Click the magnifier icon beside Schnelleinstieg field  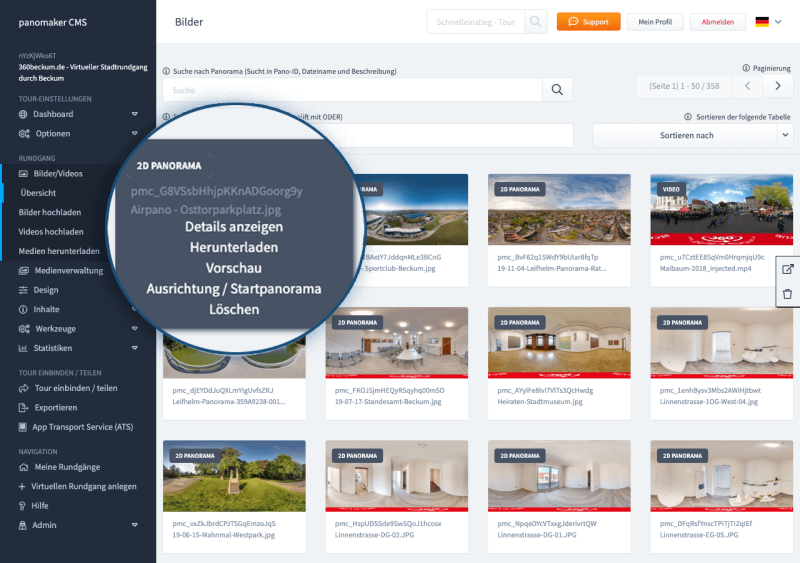[x=537, y=22]
